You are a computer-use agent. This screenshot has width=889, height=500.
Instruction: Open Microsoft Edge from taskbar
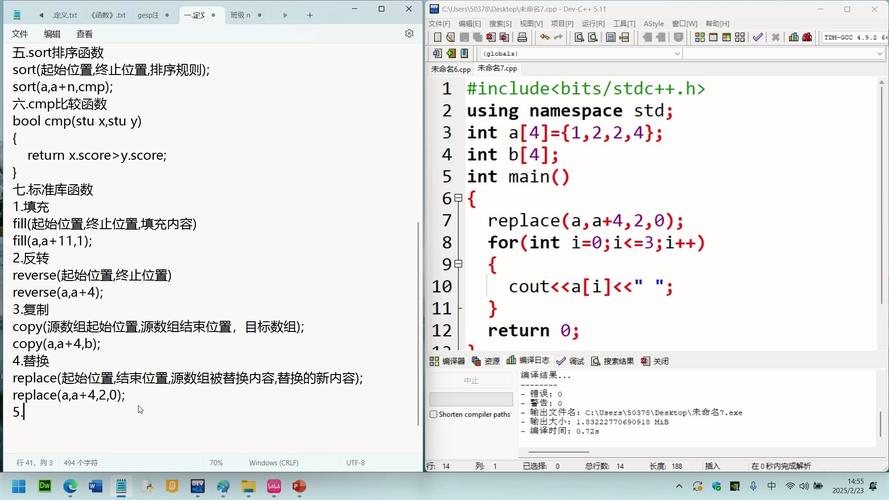[70, 486]
